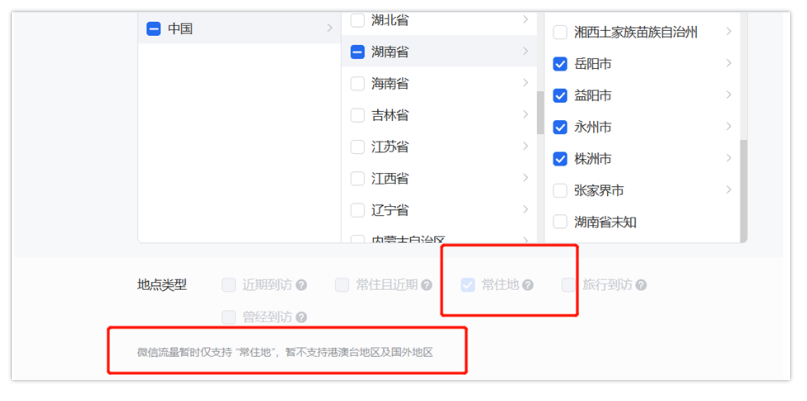Viewport: 807px width, 401px height.
Task: Open help icon next to 曾经到访
Action: coord(302,318)
